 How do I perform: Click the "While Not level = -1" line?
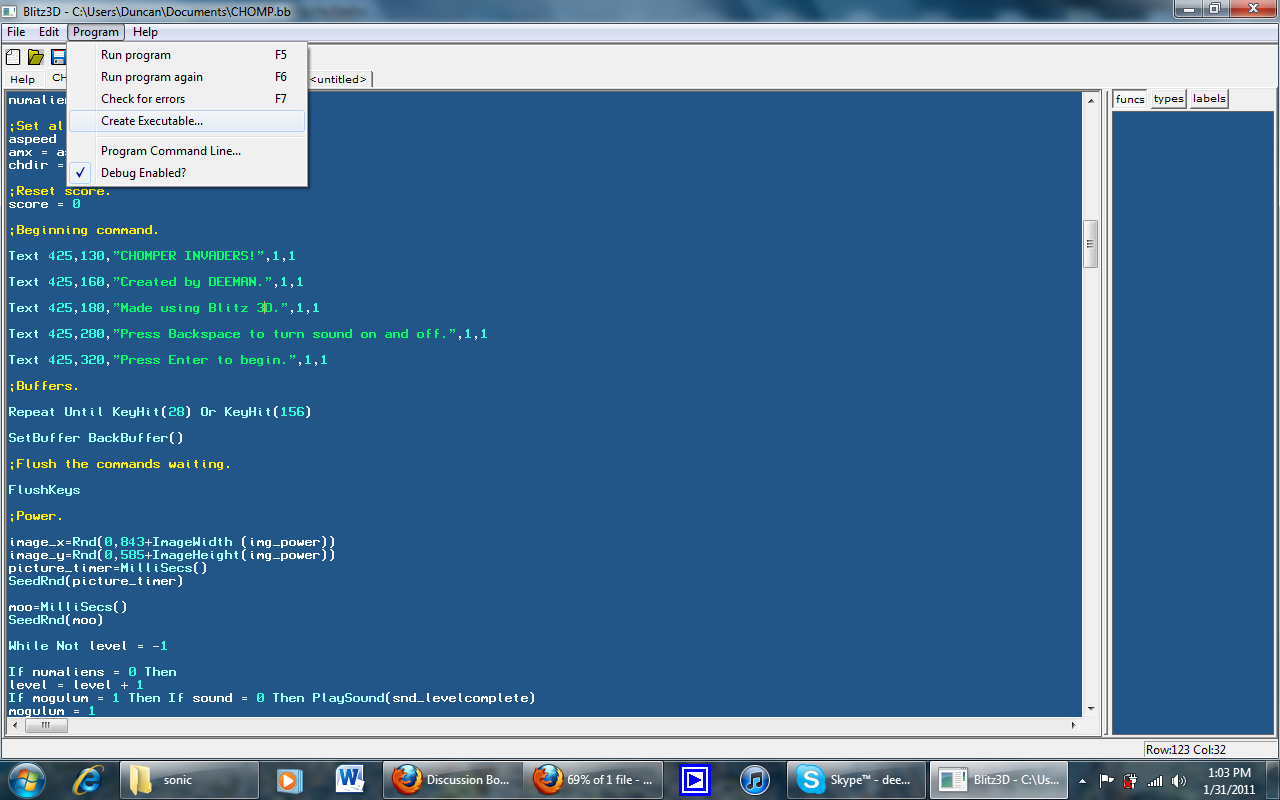pos(88,646)
